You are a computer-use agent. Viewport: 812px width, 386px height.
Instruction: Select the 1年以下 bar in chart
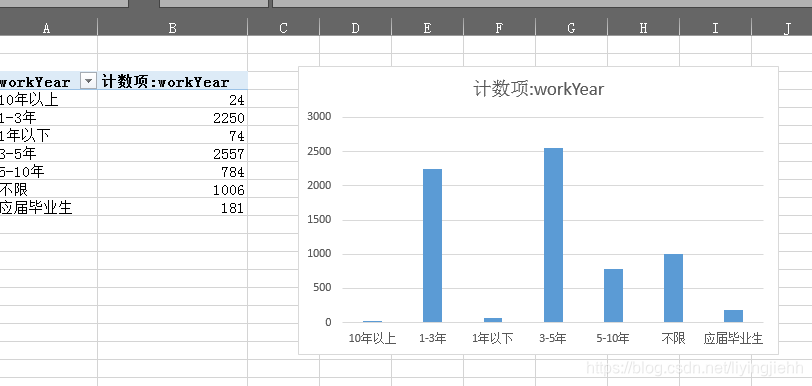[493, 320]
